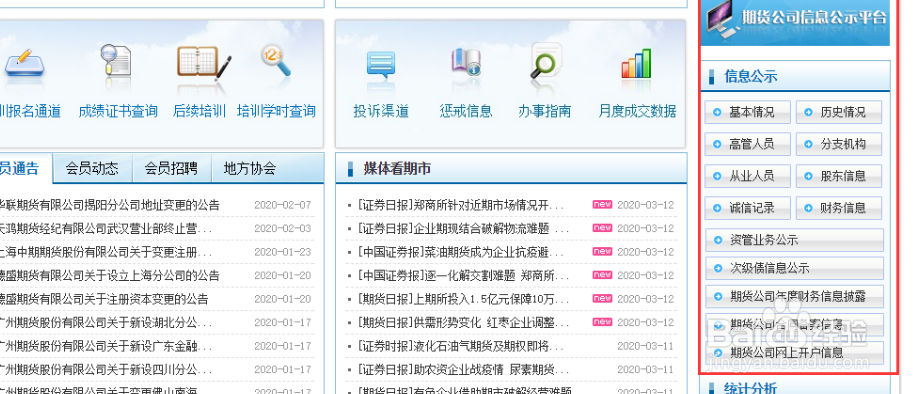
Task: Open article 郑商所针对近期市场情况开
Action: coord(460,205)
